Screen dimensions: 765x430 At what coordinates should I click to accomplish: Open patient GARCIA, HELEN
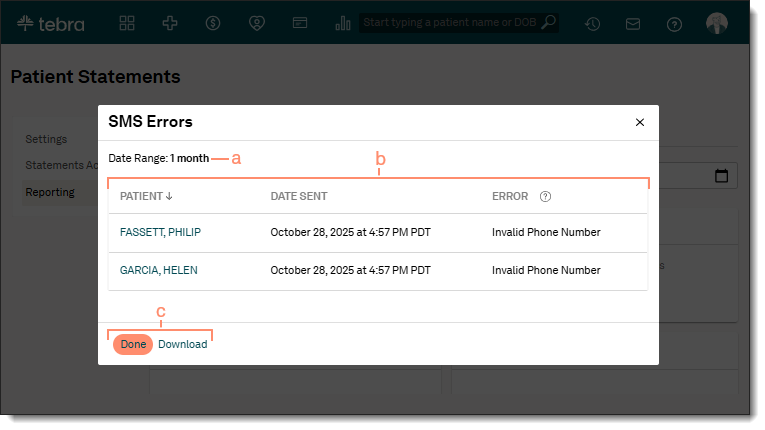coord(158,271)
